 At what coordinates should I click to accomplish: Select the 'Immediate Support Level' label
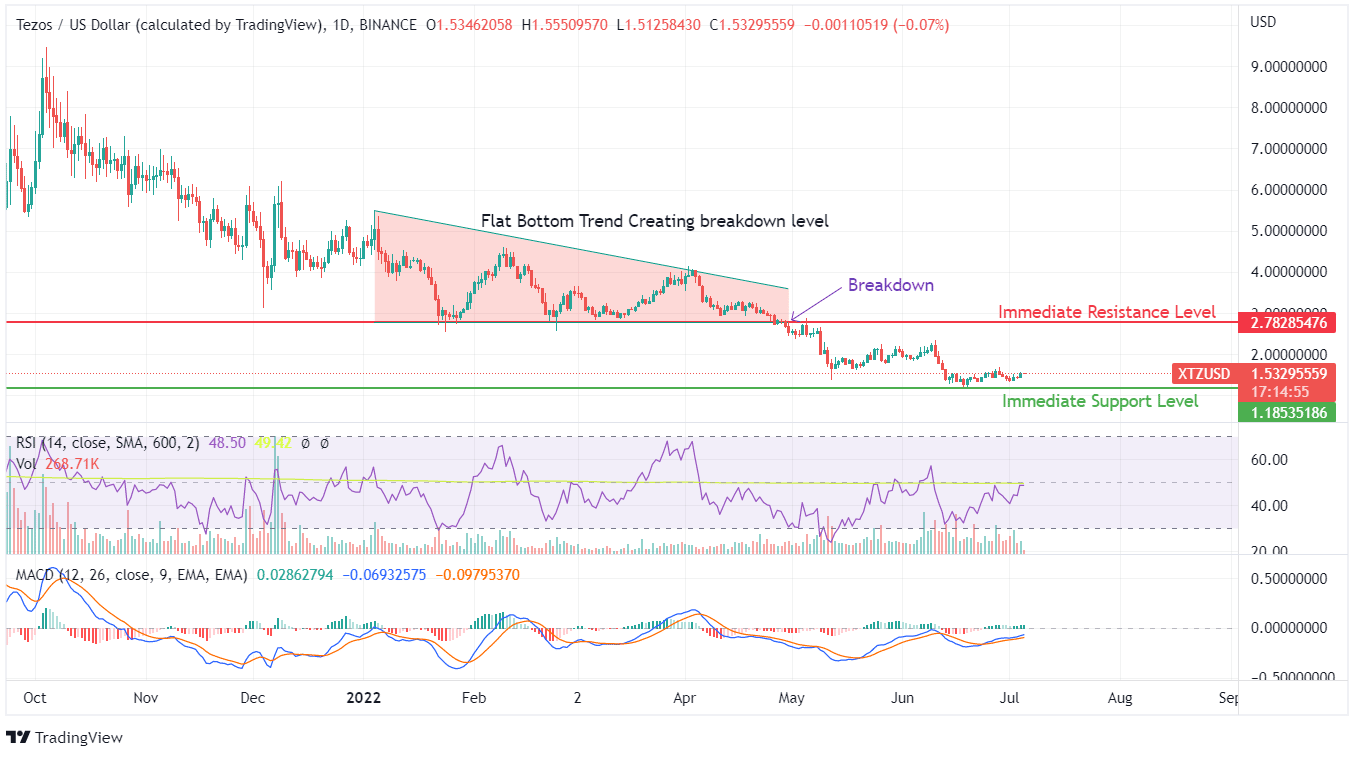[1100, 401]
